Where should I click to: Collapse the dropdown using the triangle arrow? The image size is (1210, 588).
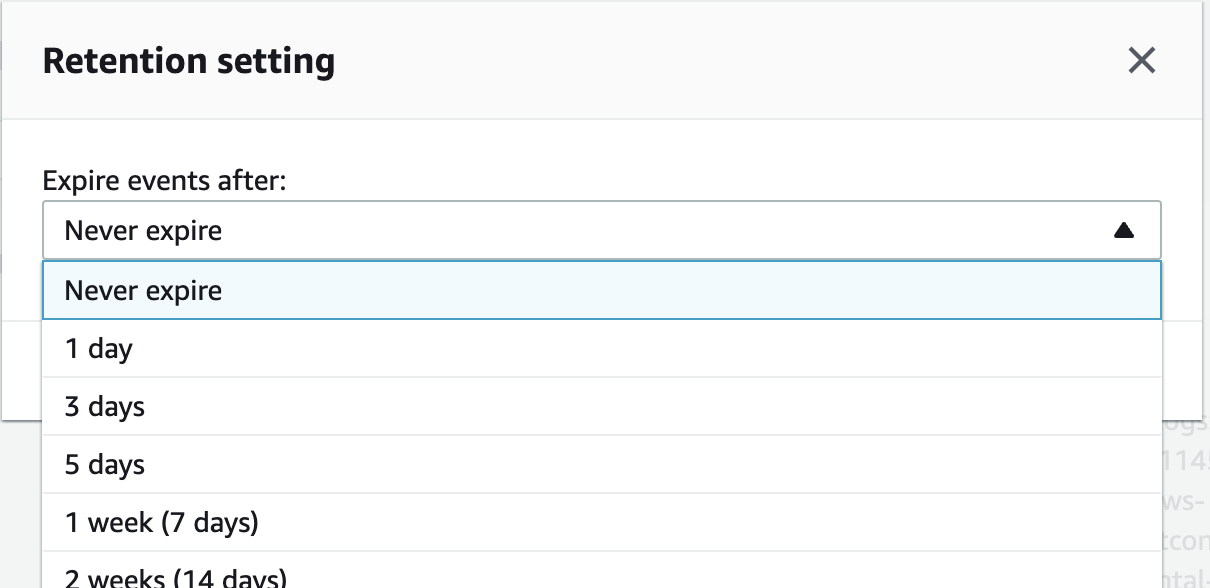[1123, 231]
